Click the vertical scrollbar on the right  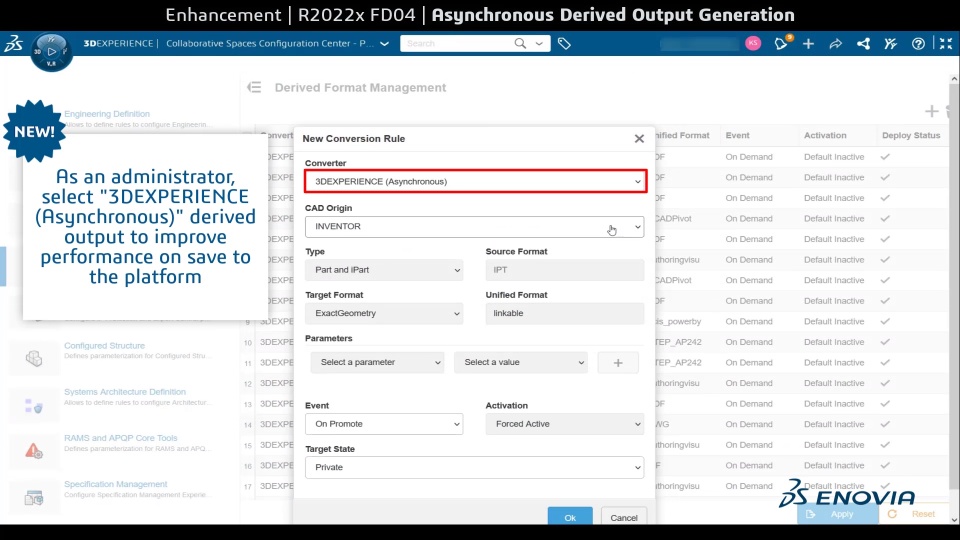point(954,288)
